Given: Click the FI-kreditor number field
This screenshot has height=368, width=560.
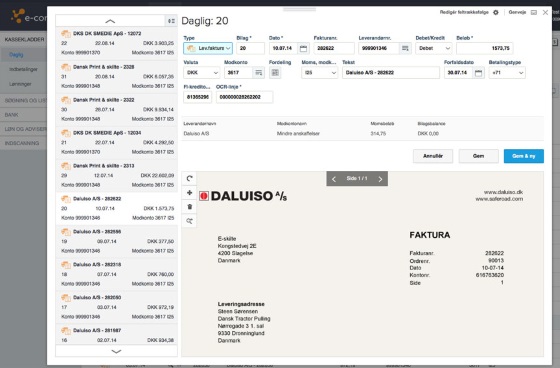Looking at the screenshot, I should (x=198, y=97).
